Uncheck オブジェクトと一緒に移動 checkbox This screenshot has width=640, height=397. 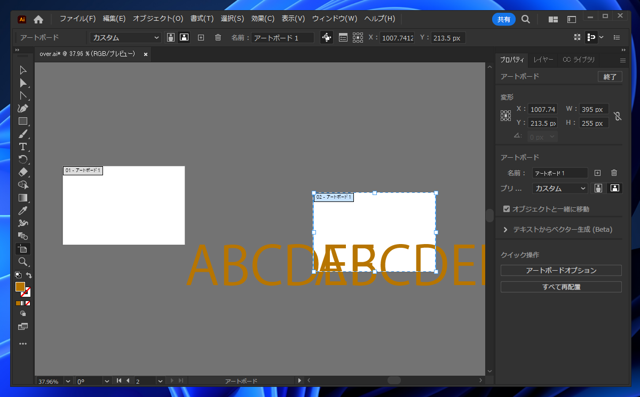507,209
